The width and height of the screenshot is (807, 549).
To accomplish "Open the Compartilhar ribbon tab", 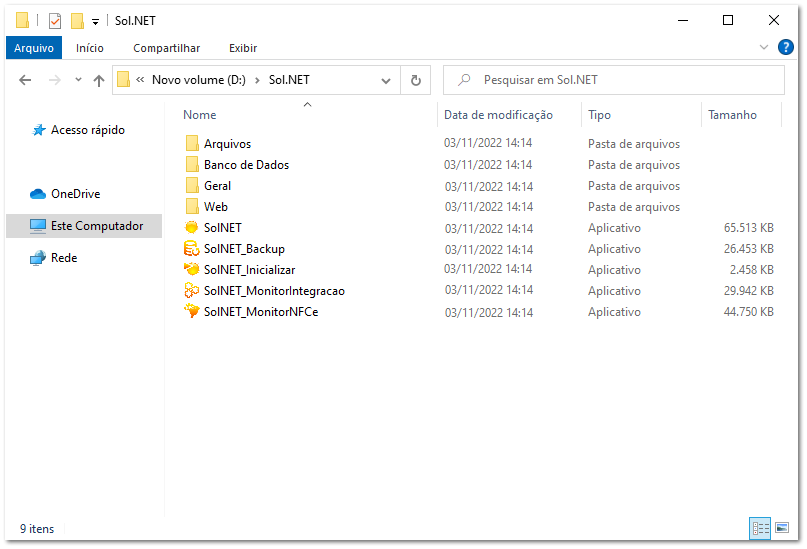I will pyautogui.click(x=166, y=48).
